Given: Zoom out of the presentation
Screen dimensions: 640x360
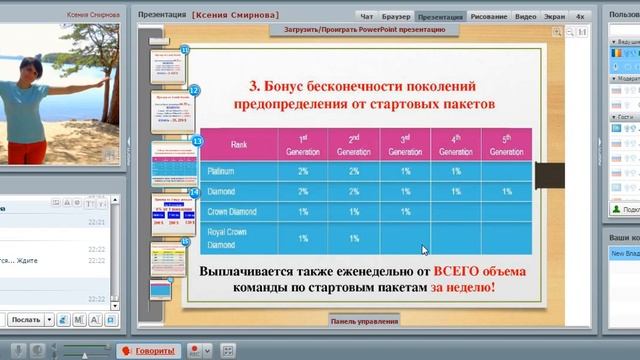Looking at the screenshot, I should click(570, 32).
